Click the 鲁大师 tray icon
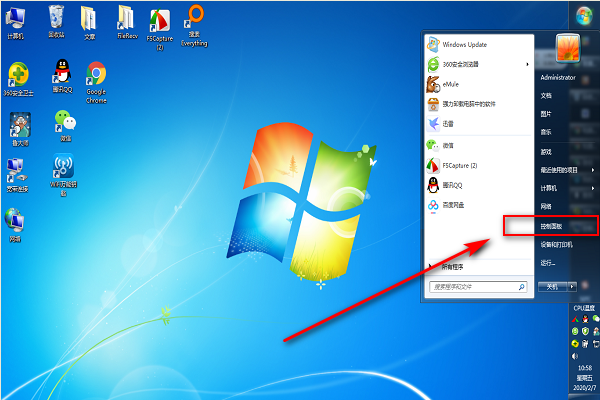The width and height of the screenshot is (600, 400). (x=596, y=331)
